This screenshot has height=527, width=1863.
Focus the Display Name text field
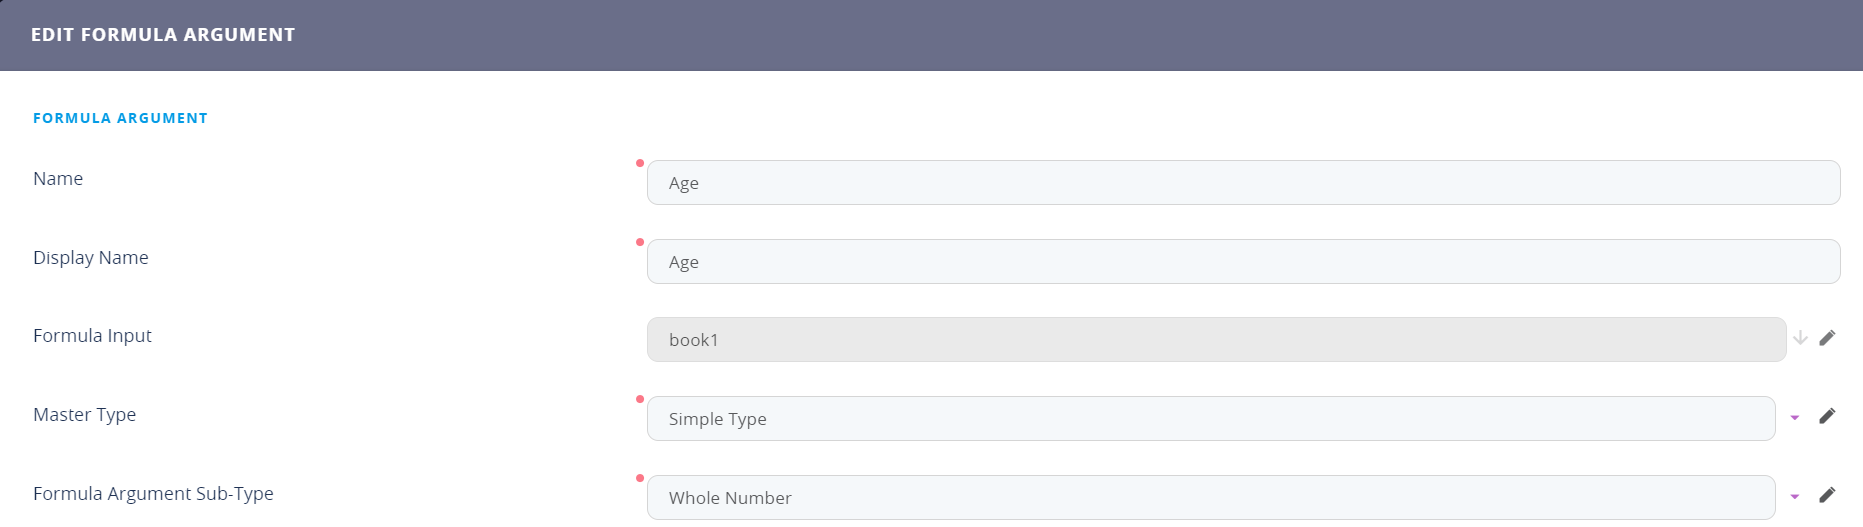[x=1243, y=262]
